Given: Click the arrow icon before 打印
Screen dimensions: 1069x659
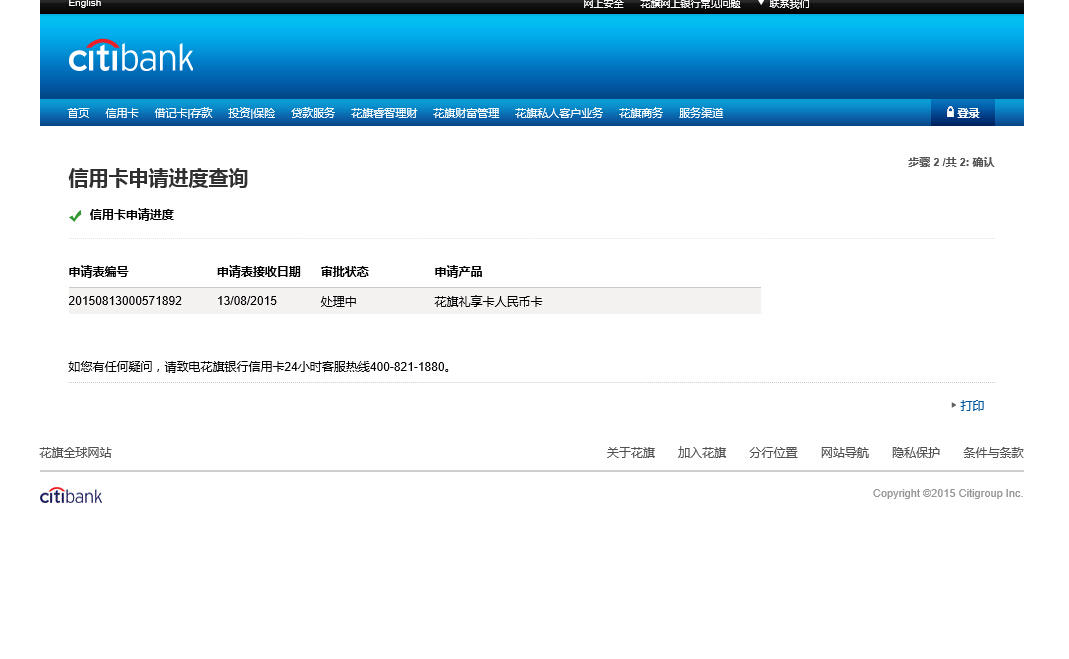Looking at the screenshot, I should pos(954,405).
